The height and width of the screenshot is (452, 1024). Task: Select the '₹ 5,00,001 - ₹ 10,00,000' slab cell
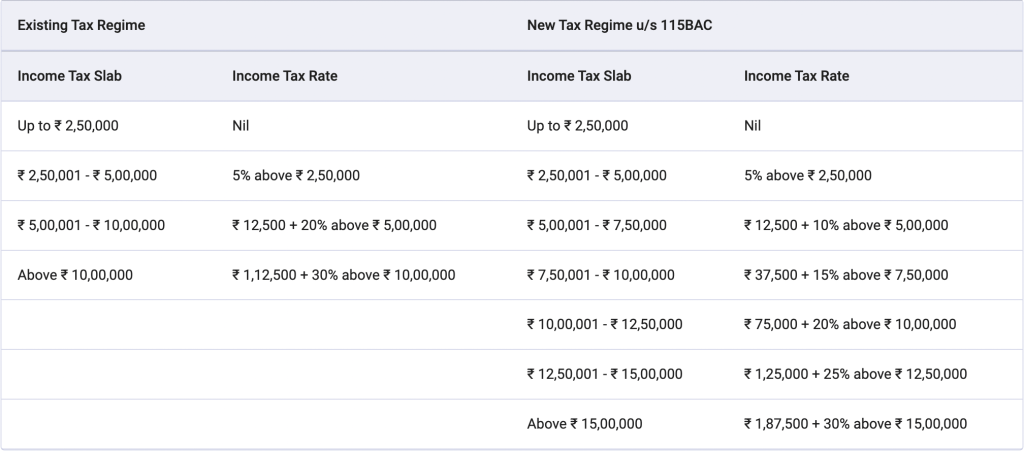click(91, 225)
